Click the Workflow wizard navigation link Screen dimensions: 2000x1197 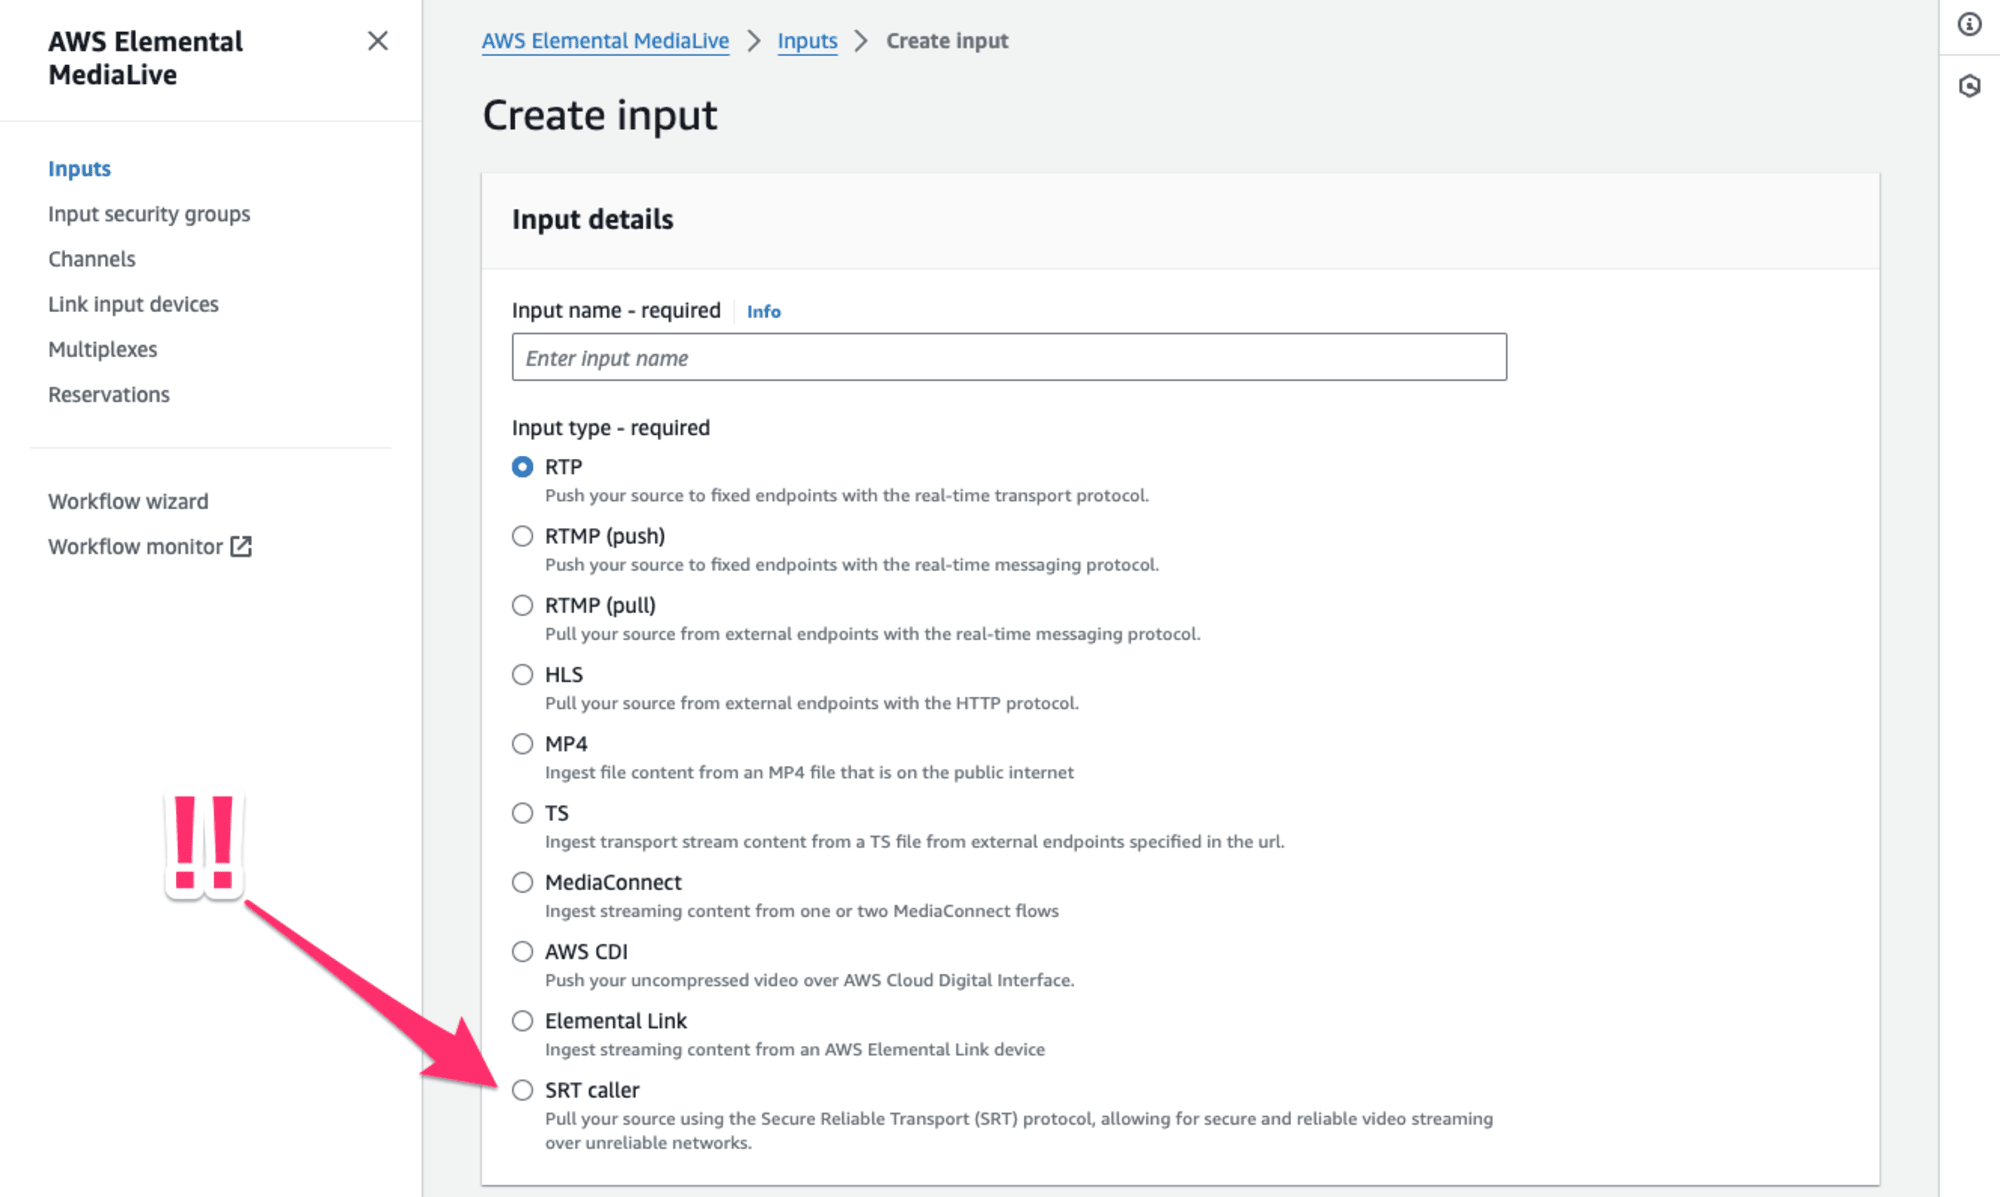127,500
